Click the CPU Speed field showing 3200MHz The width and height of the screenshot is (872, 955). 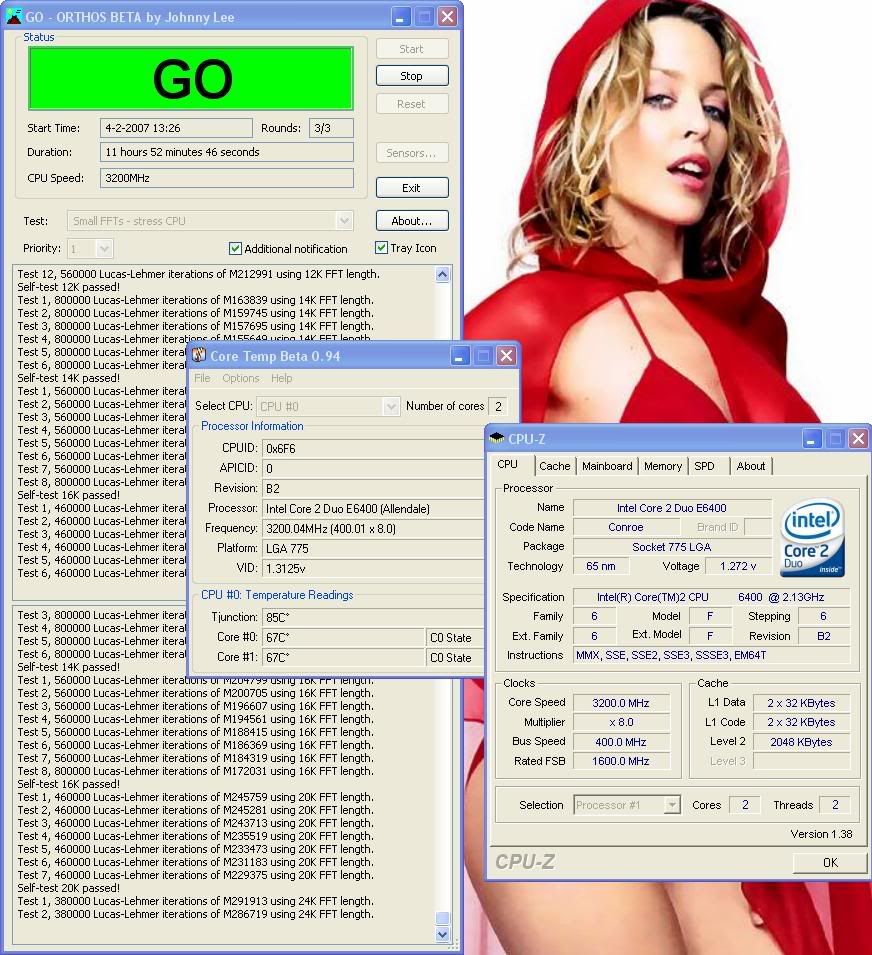click(x=227, y=178)
